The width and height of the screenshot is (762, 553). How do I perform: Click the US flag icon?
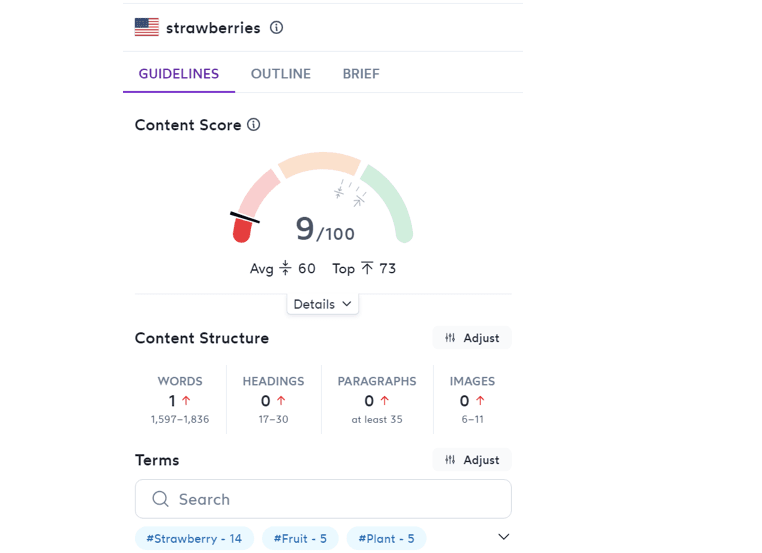click(x=147, y=28)
